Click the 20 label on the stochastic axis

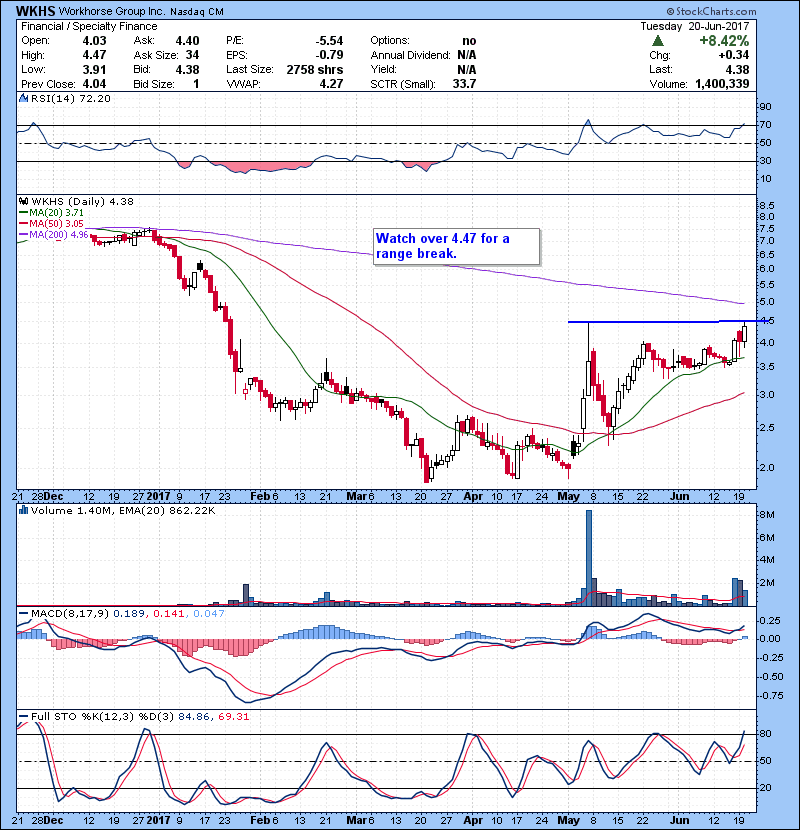(765, 788)
